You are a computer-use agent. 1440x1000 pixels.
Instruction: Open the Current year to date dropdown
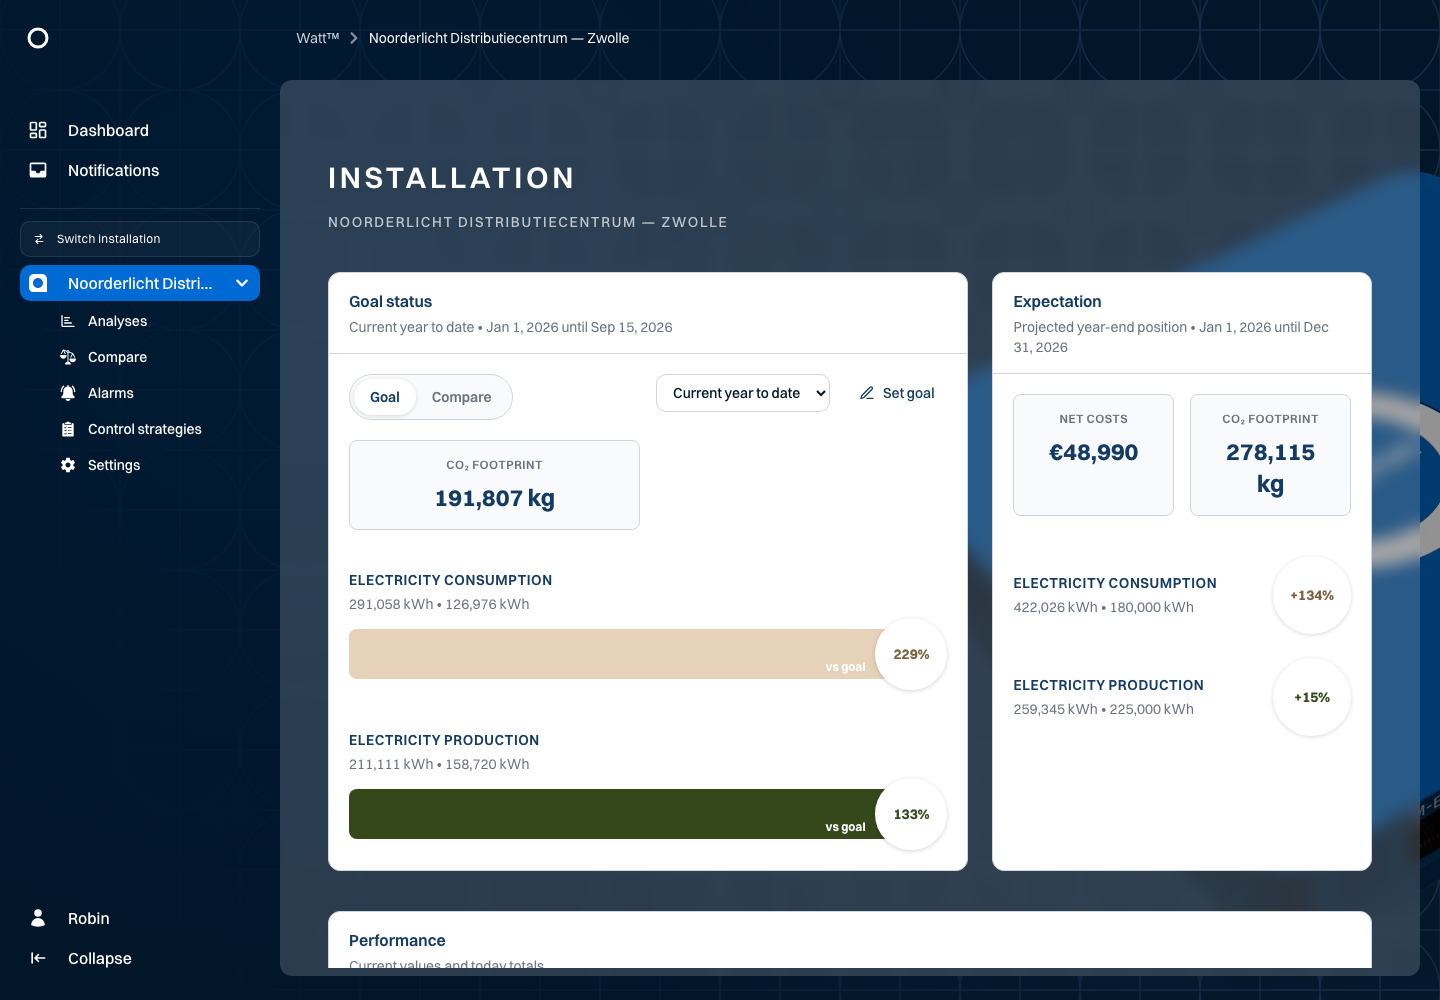743,393
